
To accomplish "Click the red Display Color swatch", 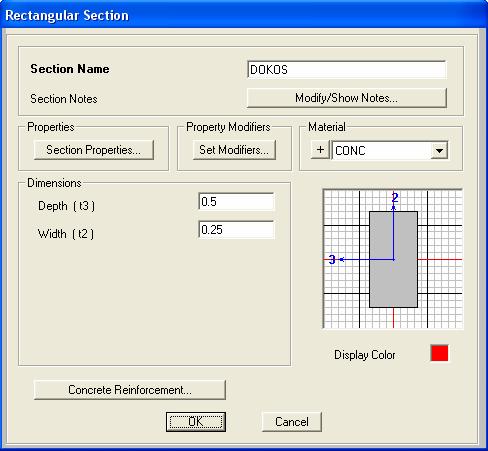I will 439,353.
